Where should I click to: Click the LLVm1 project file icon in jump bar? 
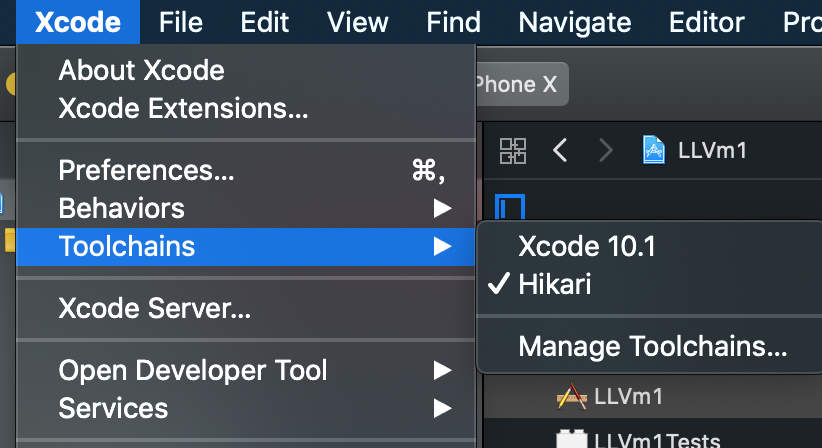tap(654, 150)
